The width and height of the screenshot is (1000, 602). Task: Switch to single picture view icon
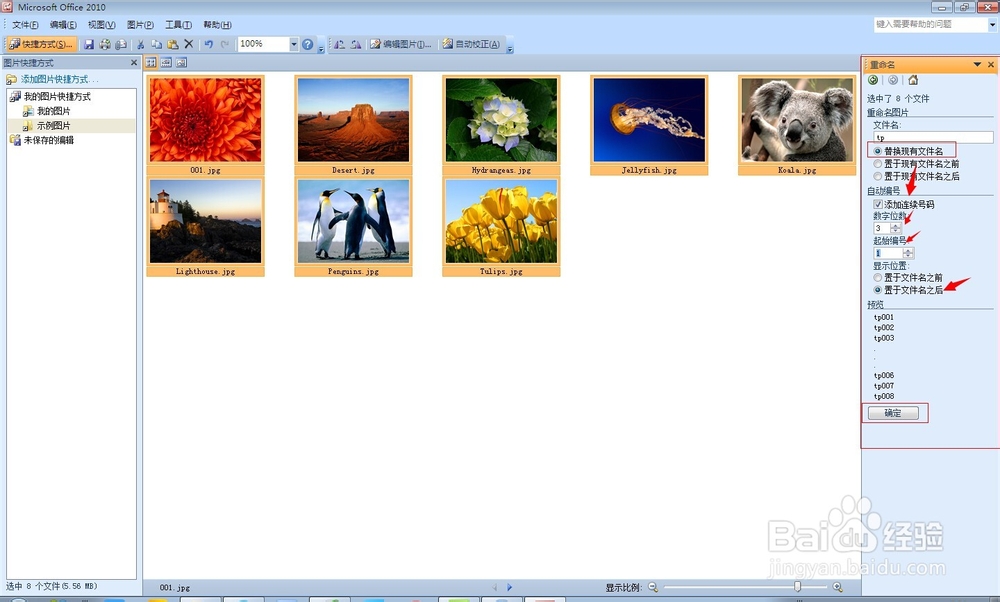point(181,62)
